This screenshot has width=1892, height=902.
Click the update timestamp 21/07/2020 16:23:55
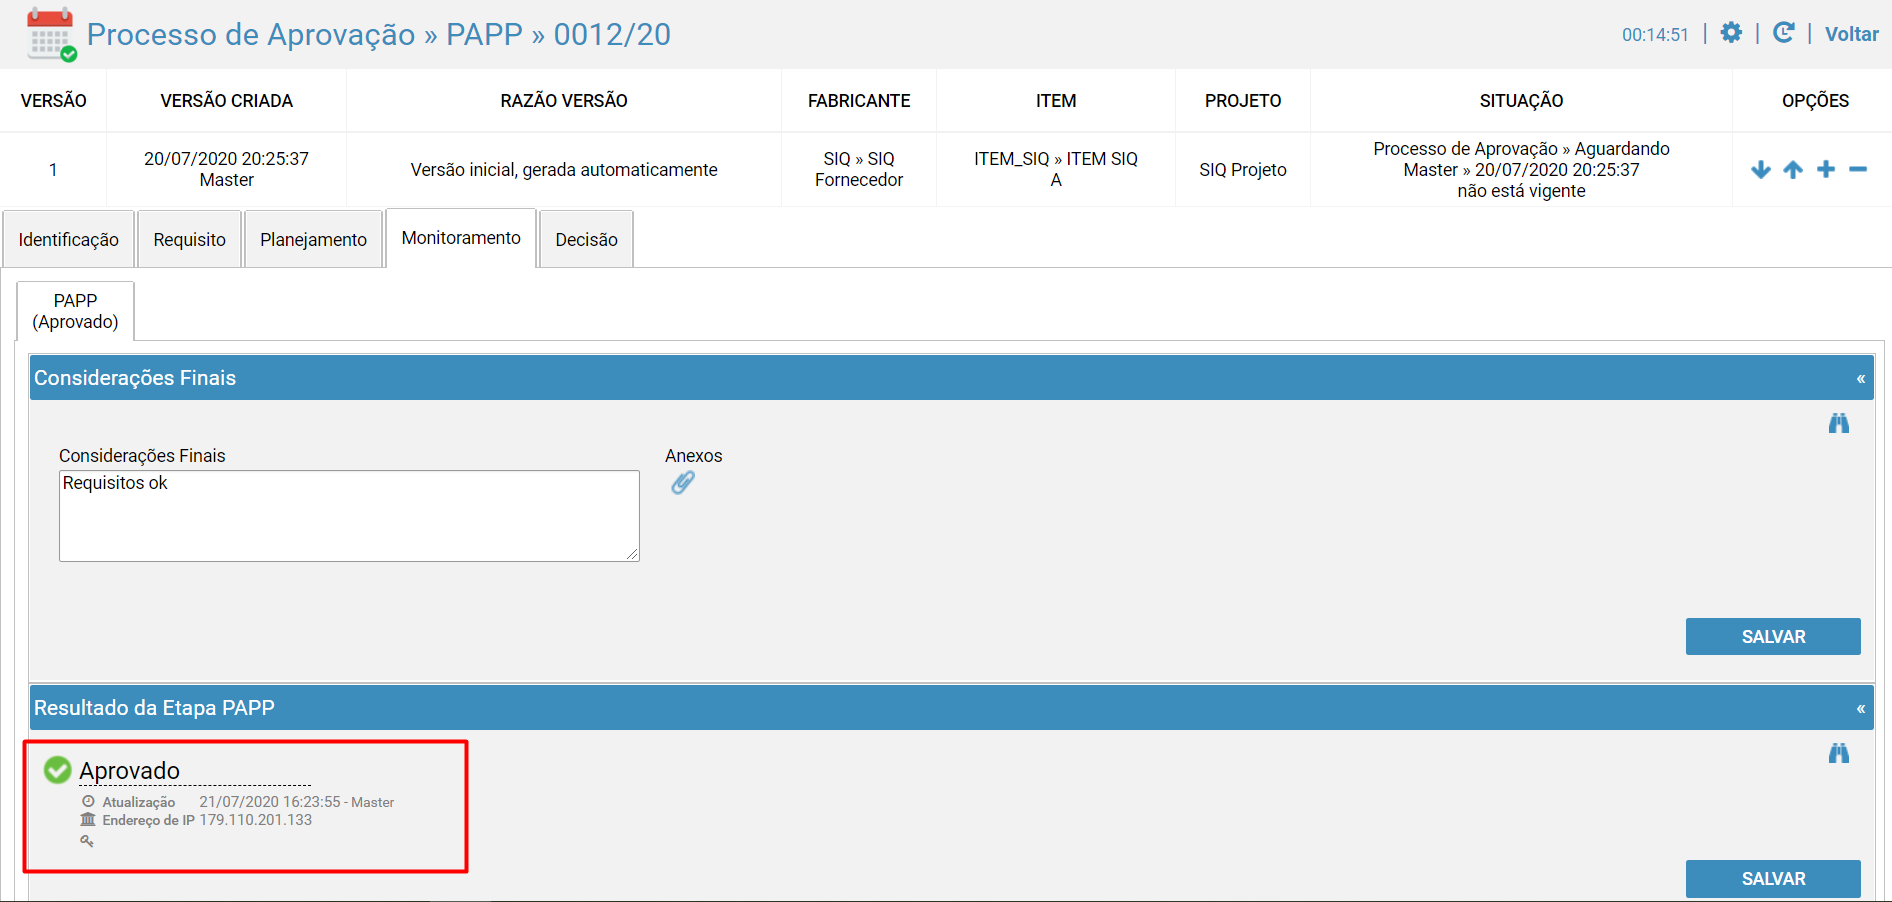coord(270,802)
